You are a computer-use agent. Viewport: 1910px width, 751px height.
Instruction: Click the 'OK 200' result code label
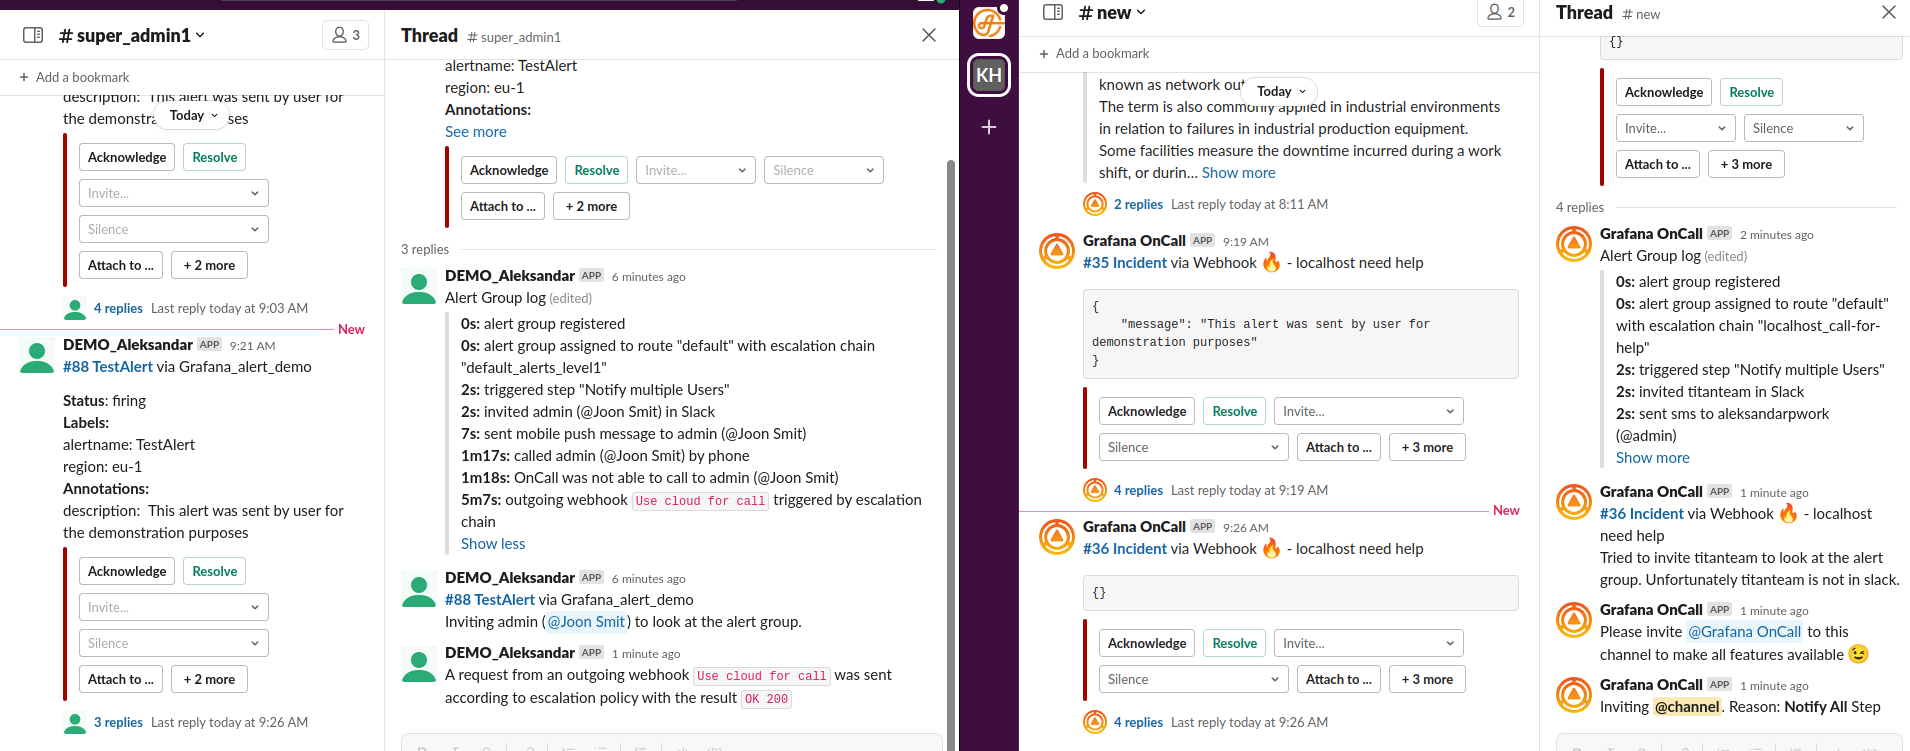tap(766, 699)
